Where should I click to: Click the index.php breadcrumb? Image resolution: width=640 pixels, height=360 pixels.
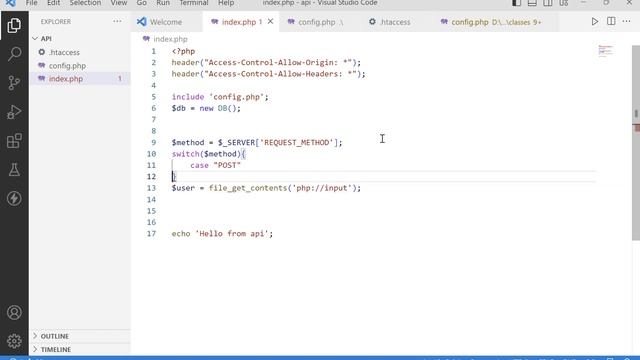pyautogui.click(x=170, y=39)
